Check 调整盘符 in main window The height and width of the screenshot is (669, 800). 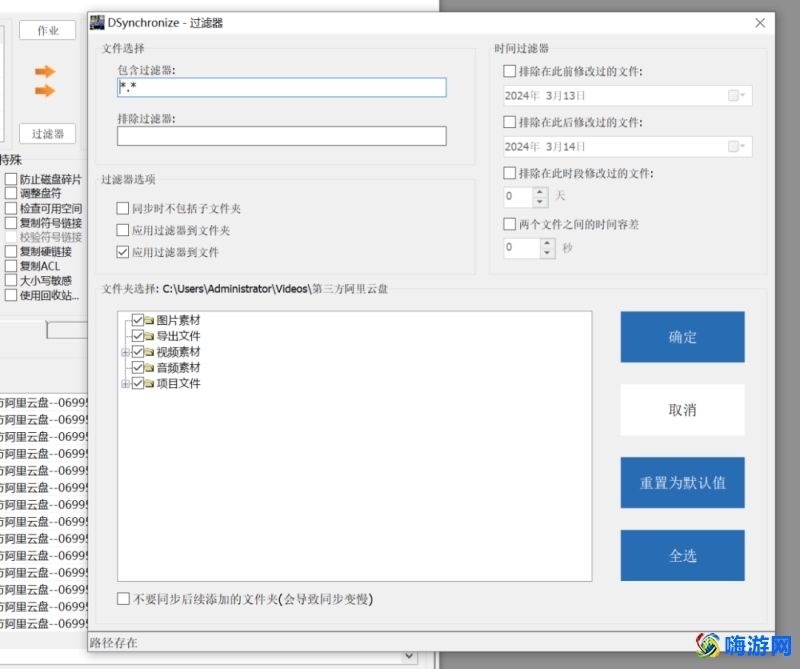[11, 193]
